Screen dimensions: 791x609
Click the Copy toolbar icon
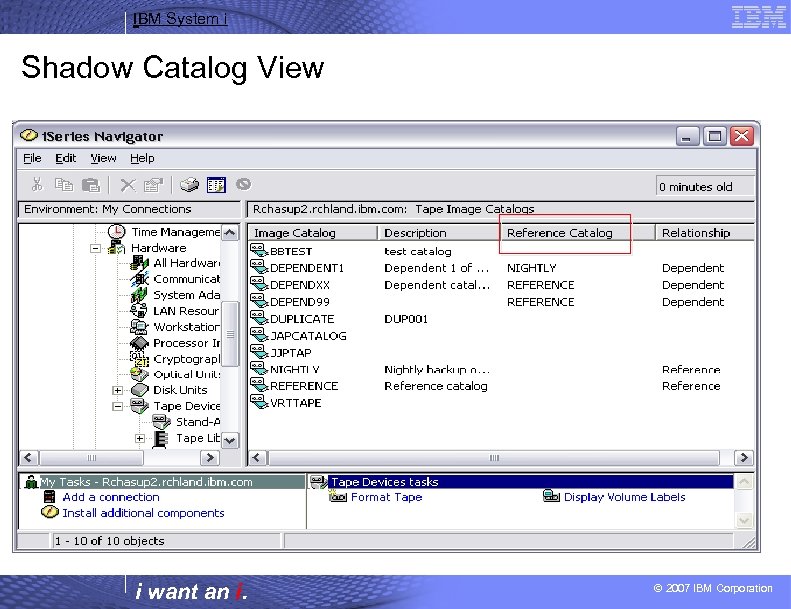pos(64,185)
